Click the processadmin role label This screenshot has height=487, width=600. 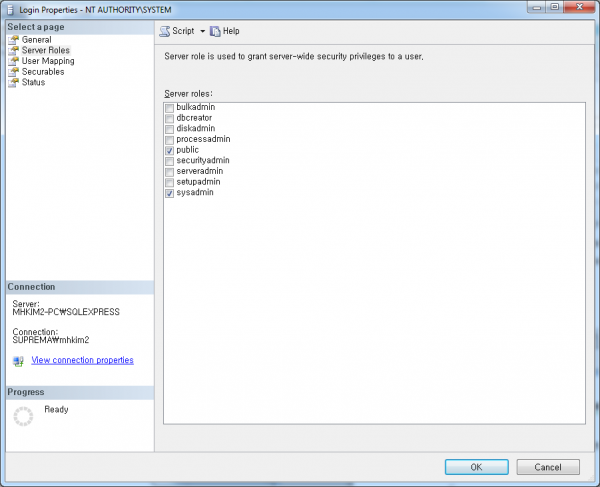[x=203, y=139]
